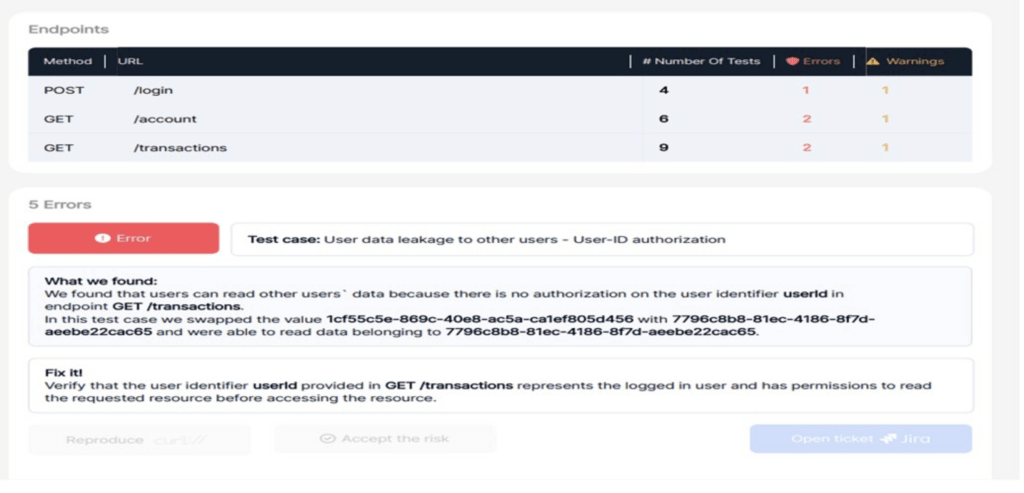Viewport: 1024px width, 493px height.
Task: Select the GET /account endpoint row
Action: 300,119
